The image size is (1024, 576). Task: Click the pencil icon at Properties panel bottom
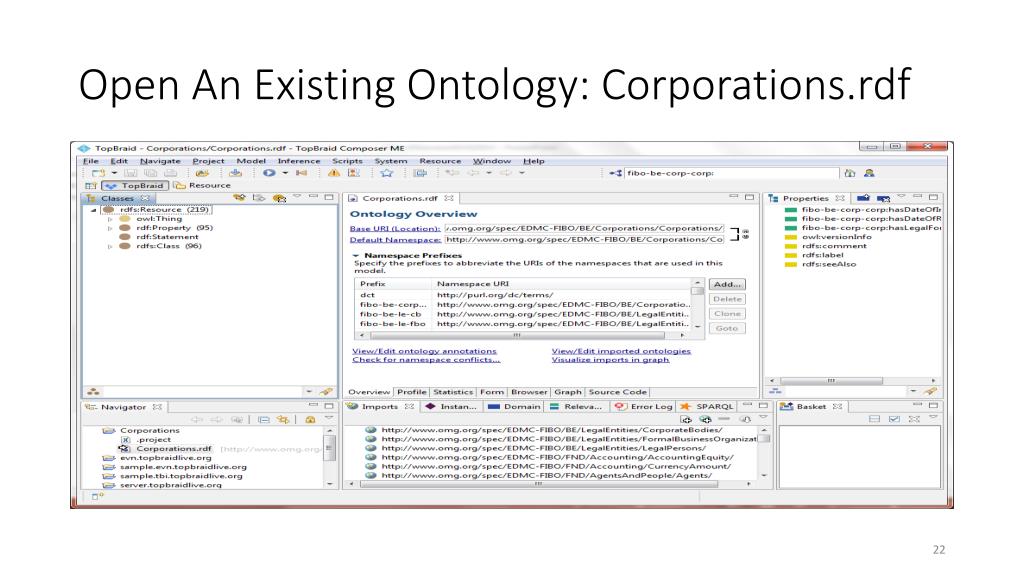coord(931,391)
